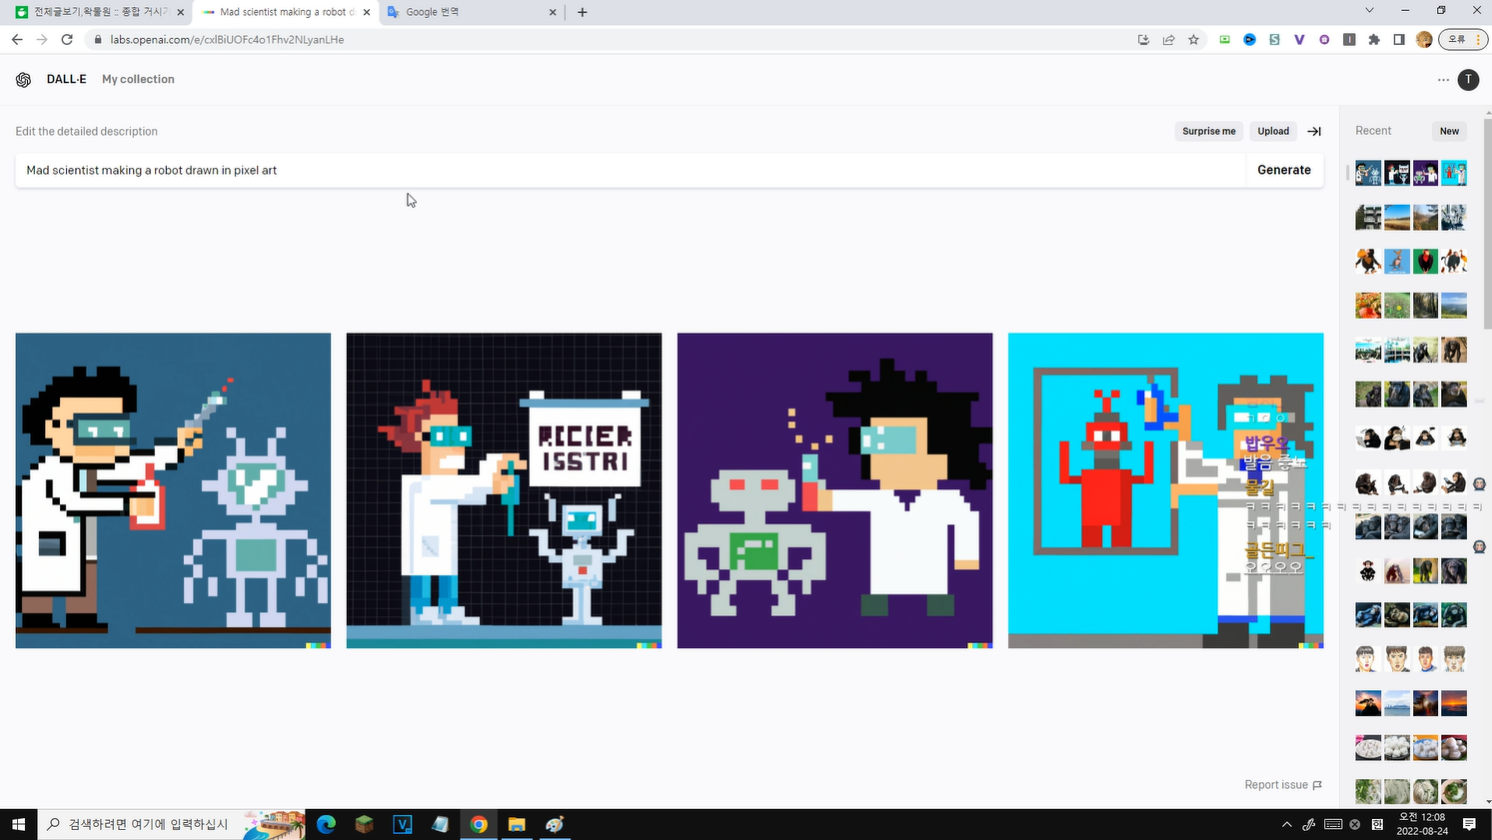Screen dimensions: 1492x840
Task: Open the taskbar clock showing 12:08
Action: [x=1421, y=825]
